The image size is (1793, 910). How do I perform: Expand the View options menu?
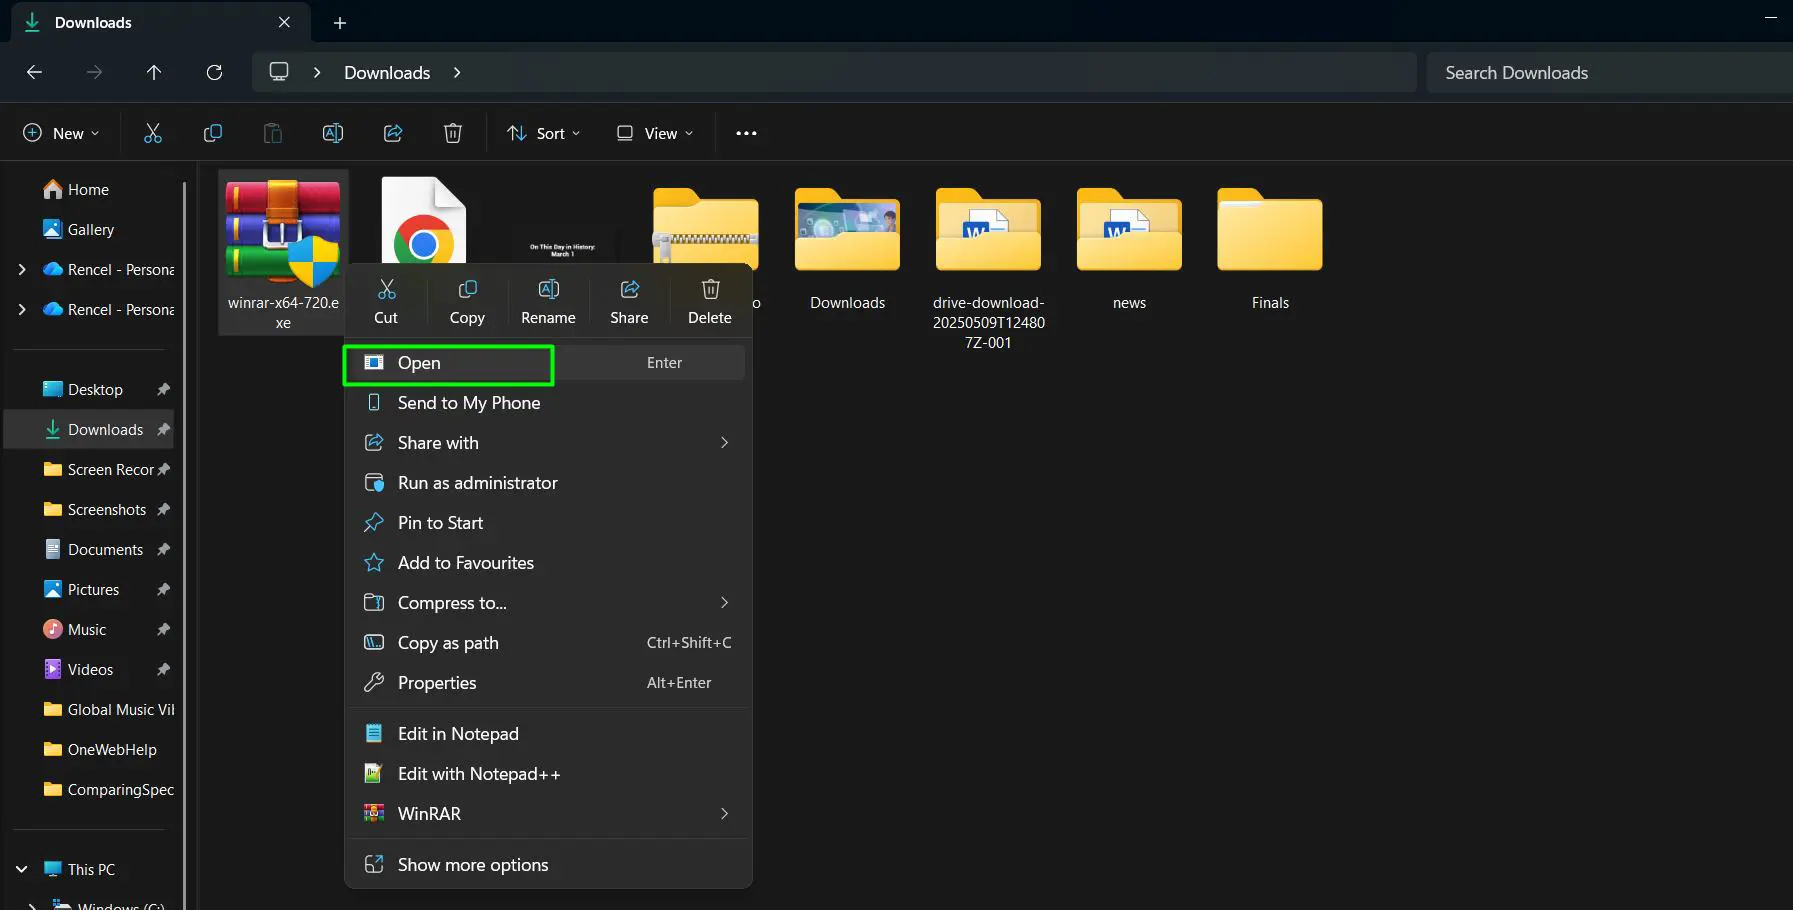coord(654,132)
